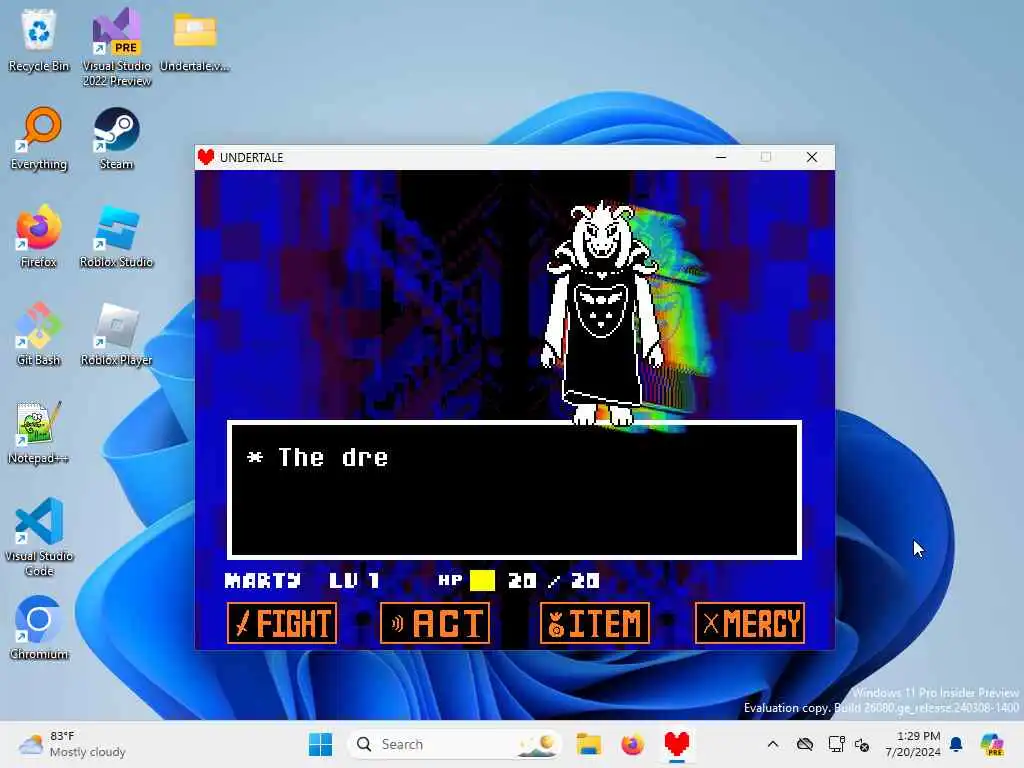The width and height of the screenshot is (1024, 768).
Task: Click the LV 1 level text
Action: tap(354, 581)
